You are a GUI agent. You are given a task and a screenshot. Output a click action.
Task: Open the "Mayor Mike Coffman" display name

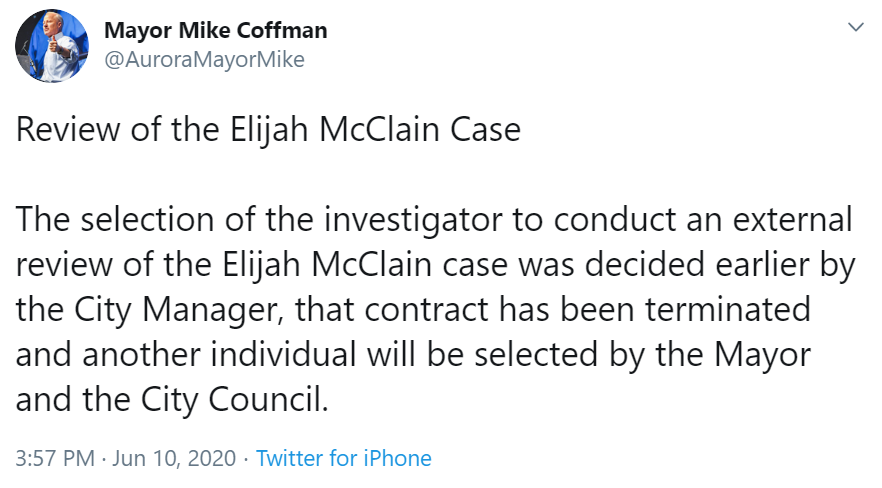[x=215, y=30]
